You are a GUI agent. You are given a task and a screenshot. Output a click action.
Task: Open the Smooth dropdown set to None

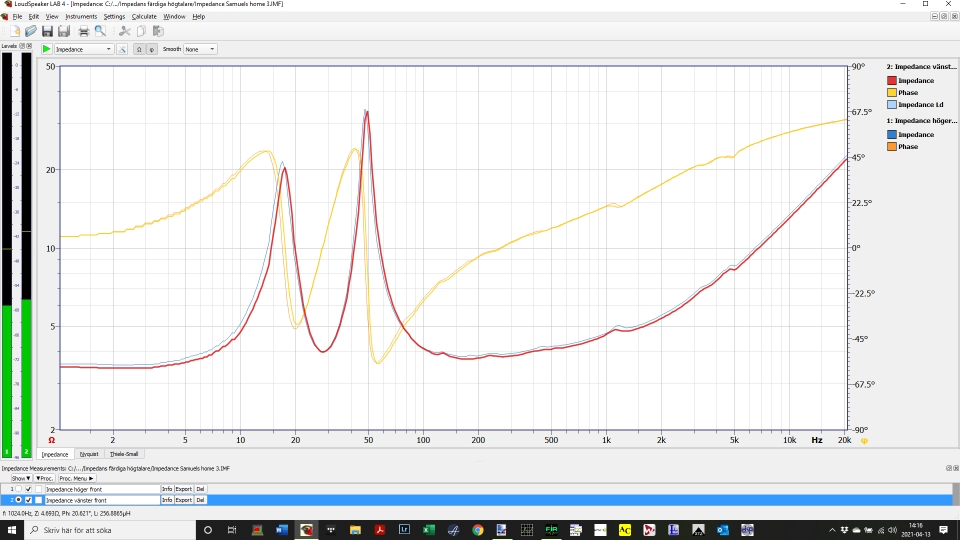pyautogui.click(x=200, y=49)
